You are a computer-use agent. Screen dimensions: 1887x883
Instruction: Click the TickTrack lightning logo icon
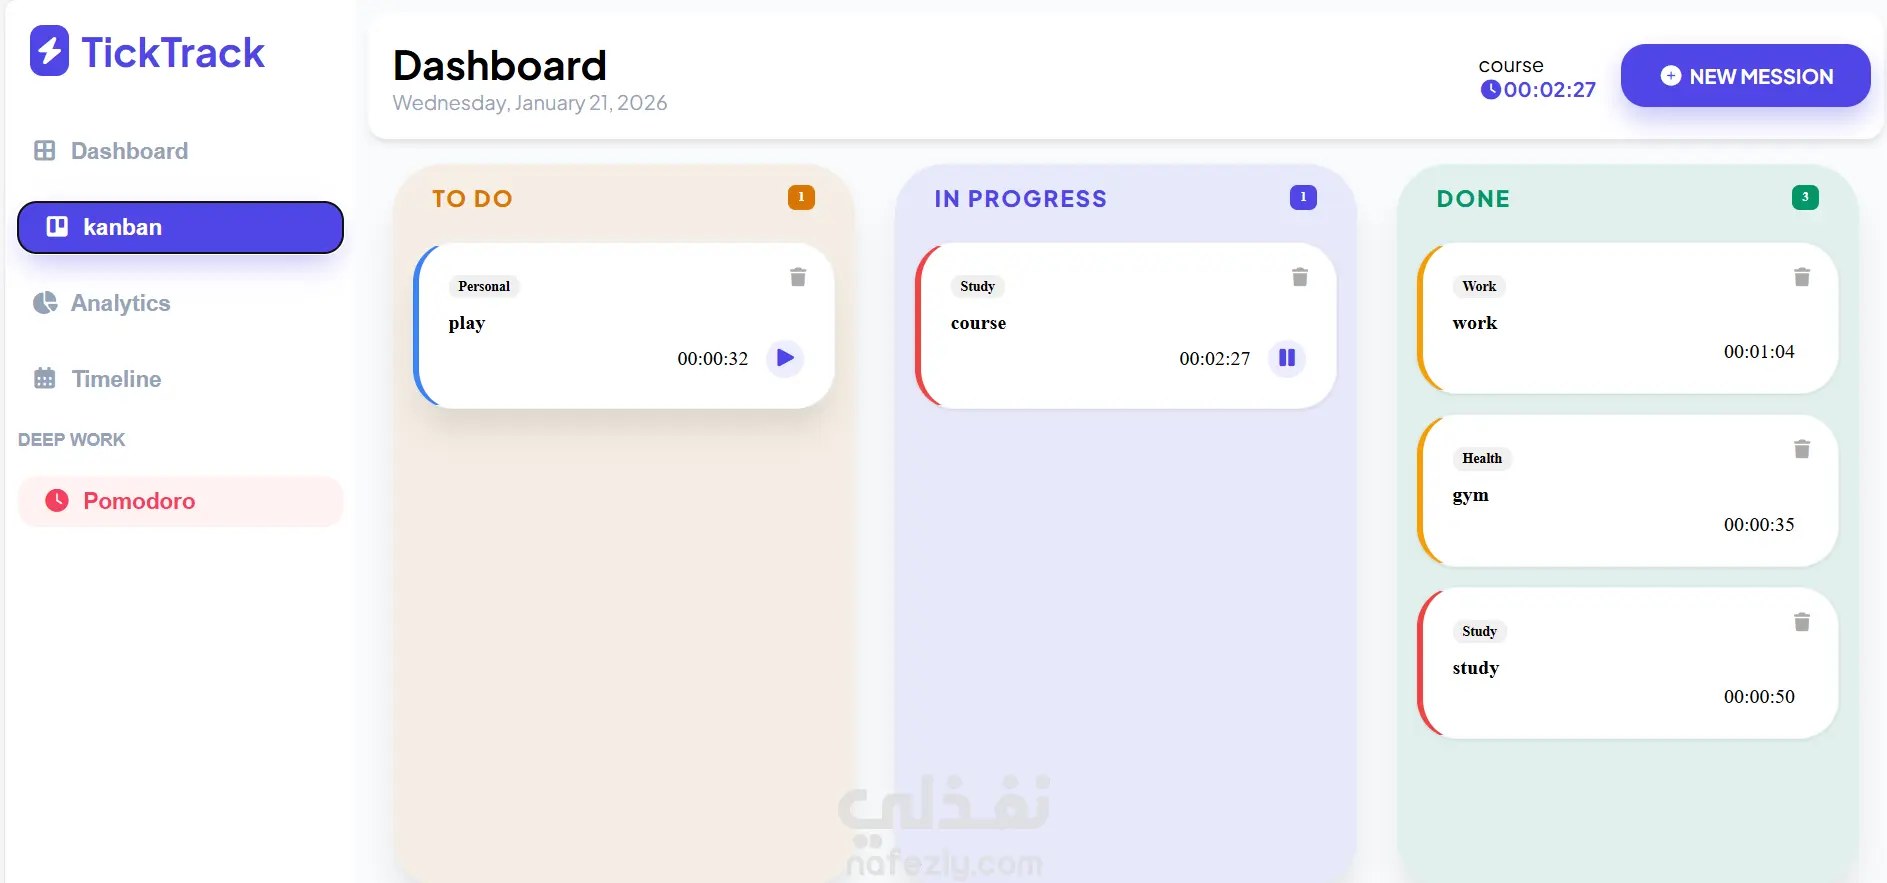(x=49, y=51)
